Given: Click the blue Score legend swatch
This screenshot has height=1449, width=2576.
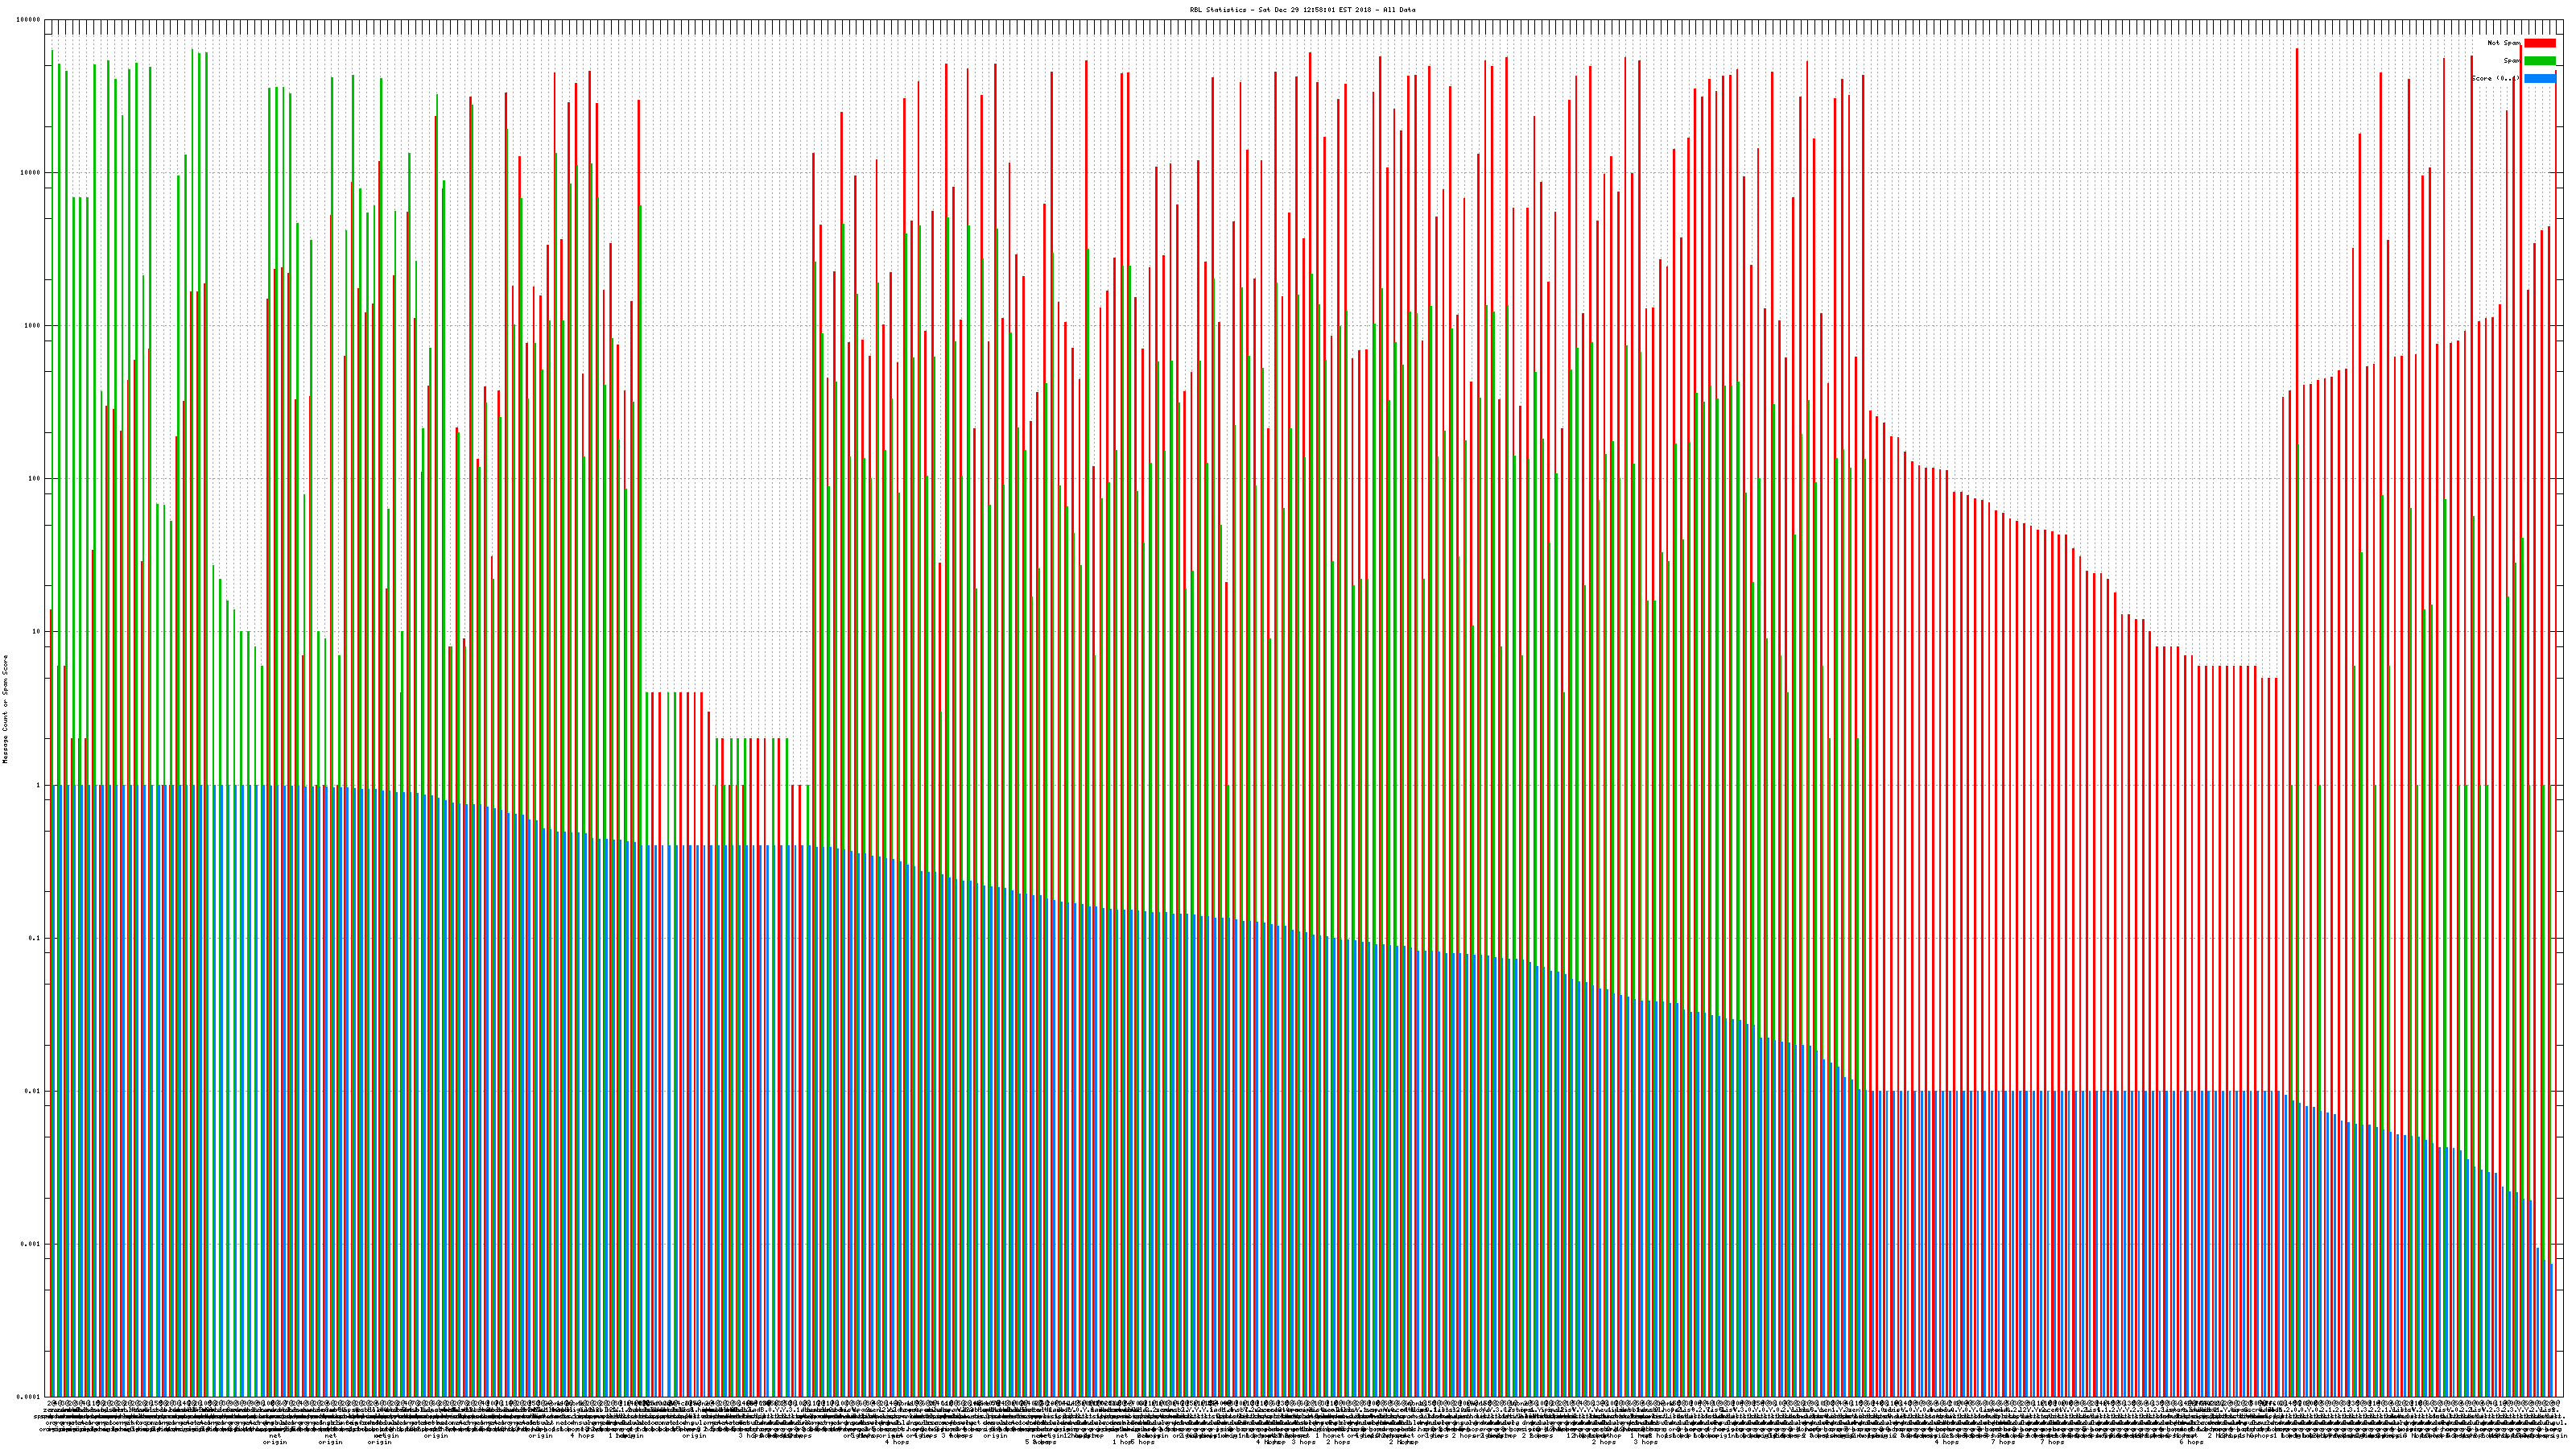Looking at the screenshot, I should coord(2539,78).
